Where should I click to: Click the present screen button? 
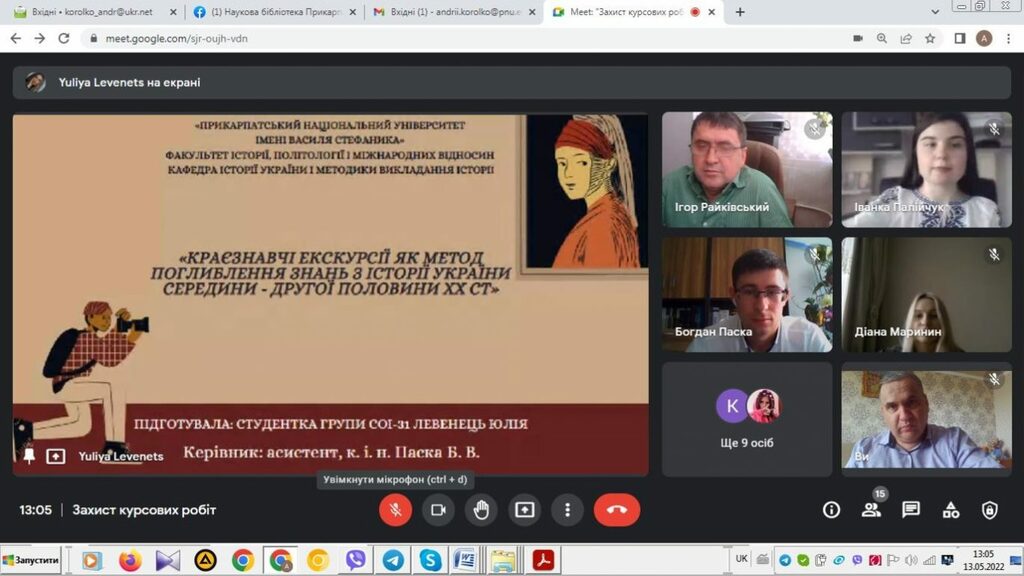coord(524,510)
